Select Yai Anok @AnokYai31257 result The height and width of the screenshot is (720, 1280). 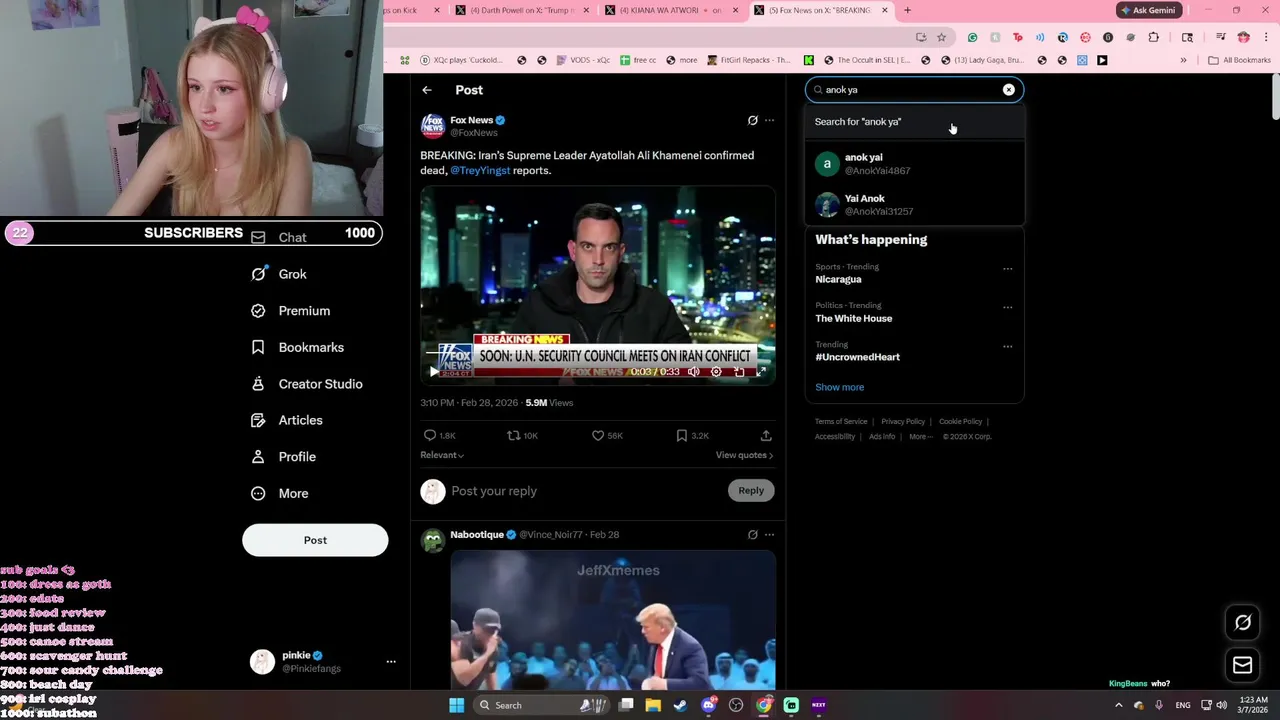(x=915, y=205)
